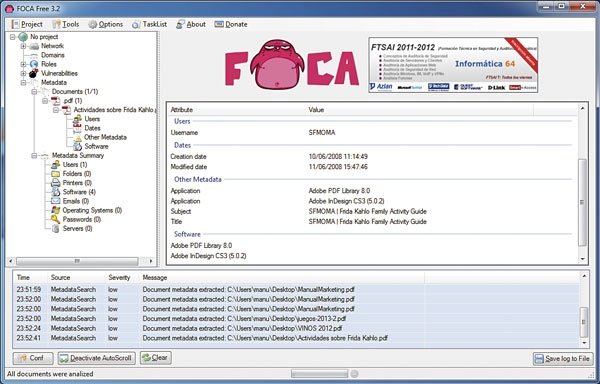
Task: Click the globe icon beside No project
Action: point(23,37)
